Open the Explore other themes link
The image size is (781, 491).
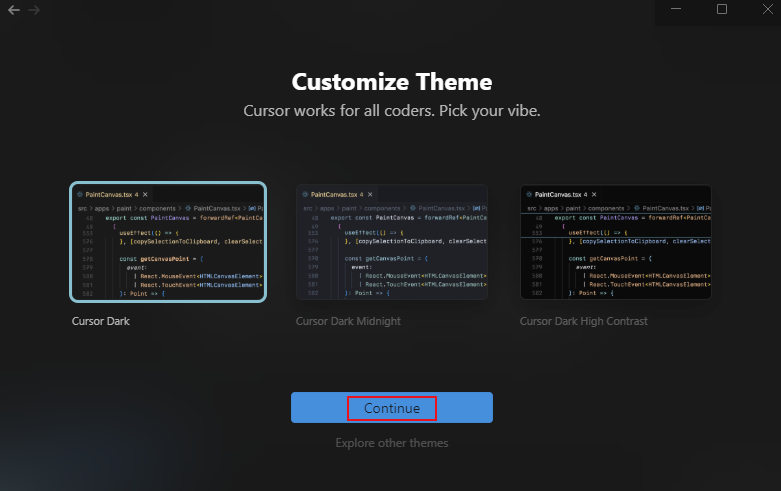(391, 443)
